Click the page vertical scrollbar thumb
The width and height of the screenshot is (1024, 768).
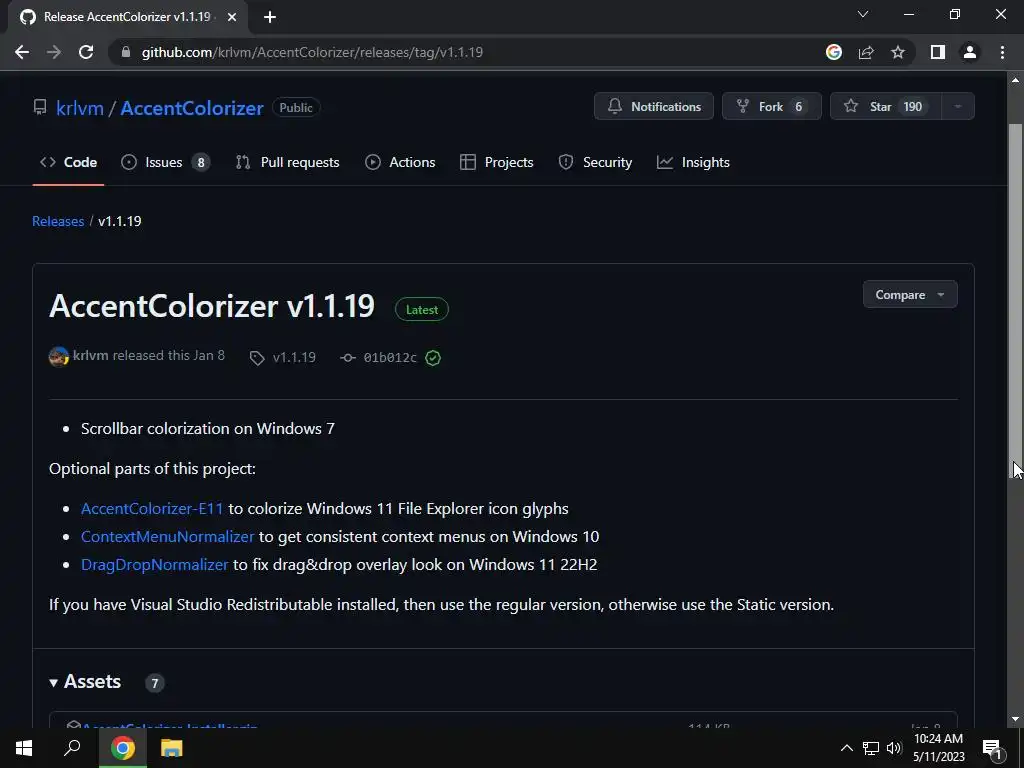coord(1015,300)
